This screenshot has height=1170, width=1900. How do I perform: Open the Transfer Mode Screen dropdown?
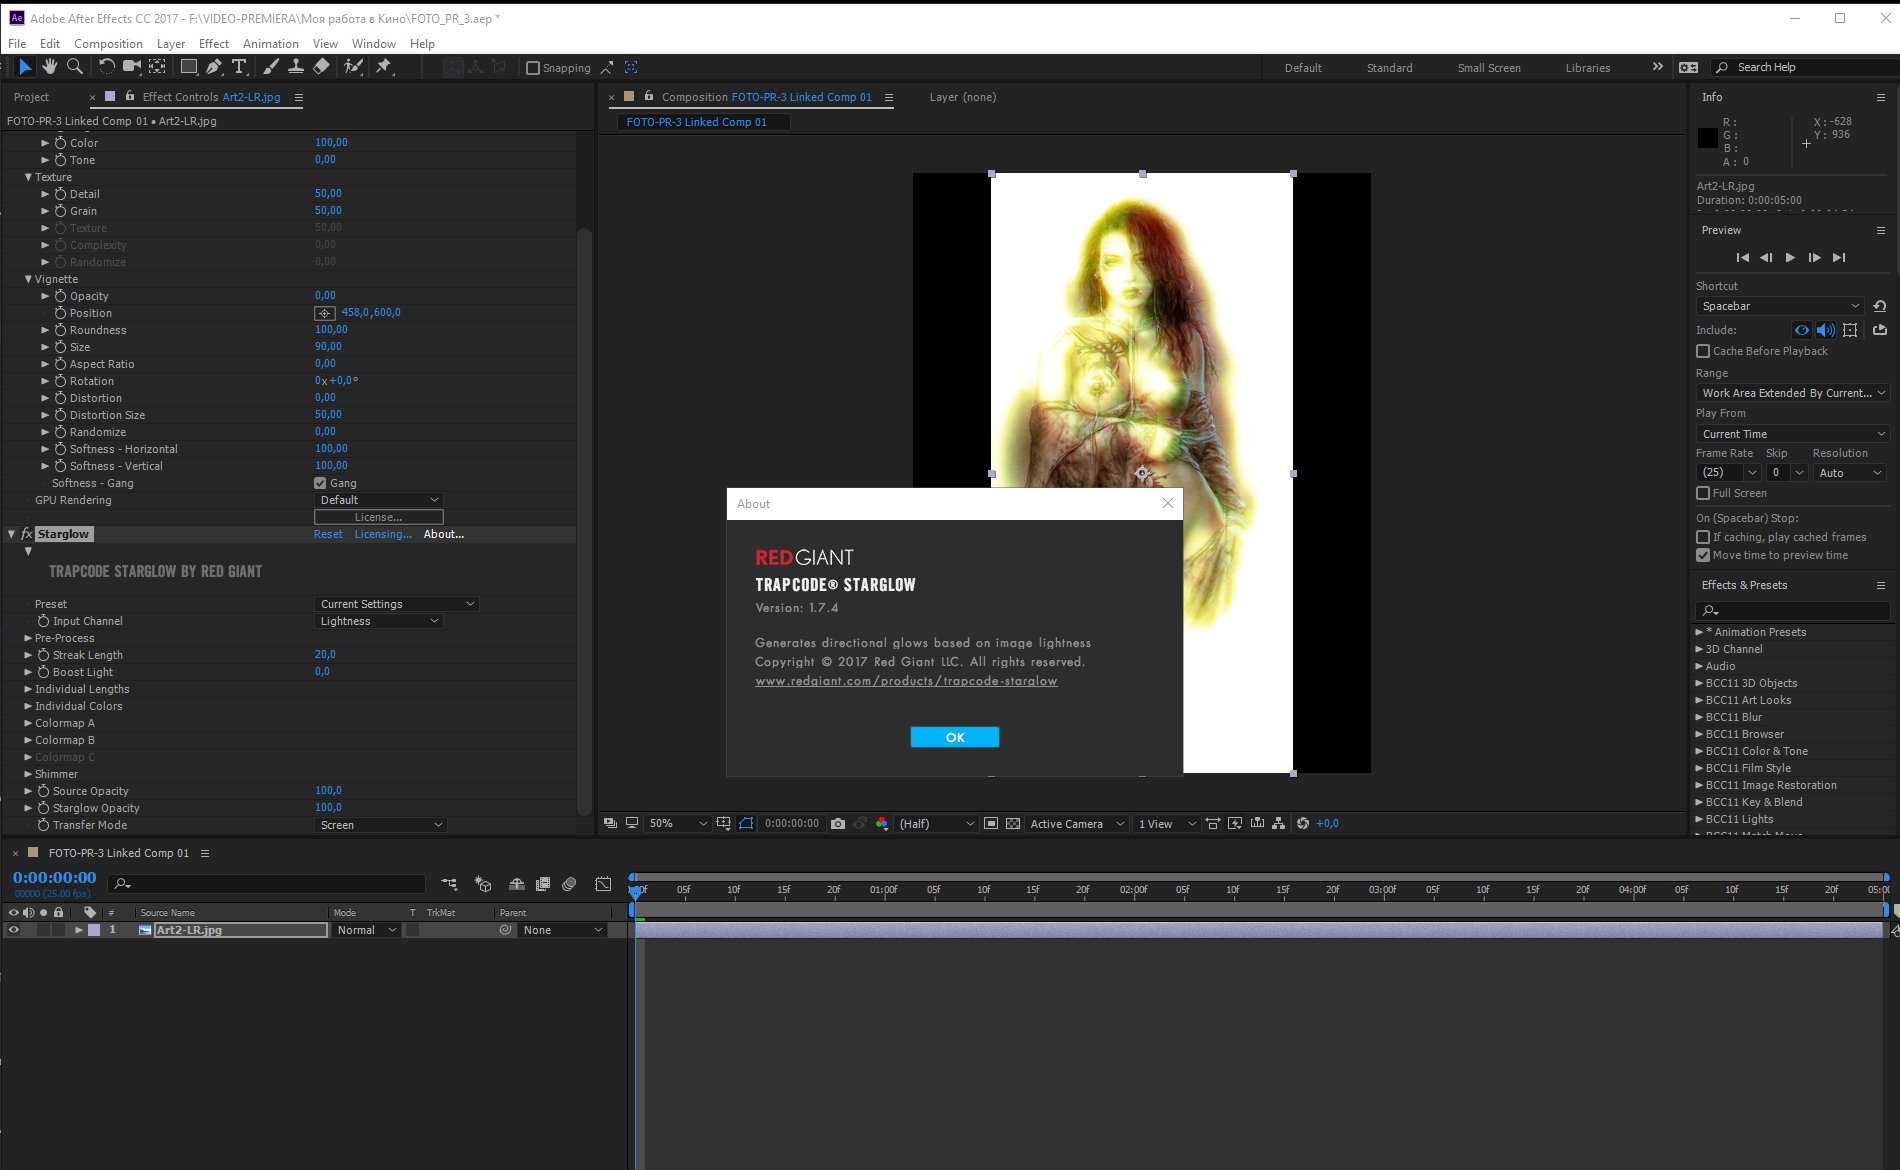[x=380, y=825]
